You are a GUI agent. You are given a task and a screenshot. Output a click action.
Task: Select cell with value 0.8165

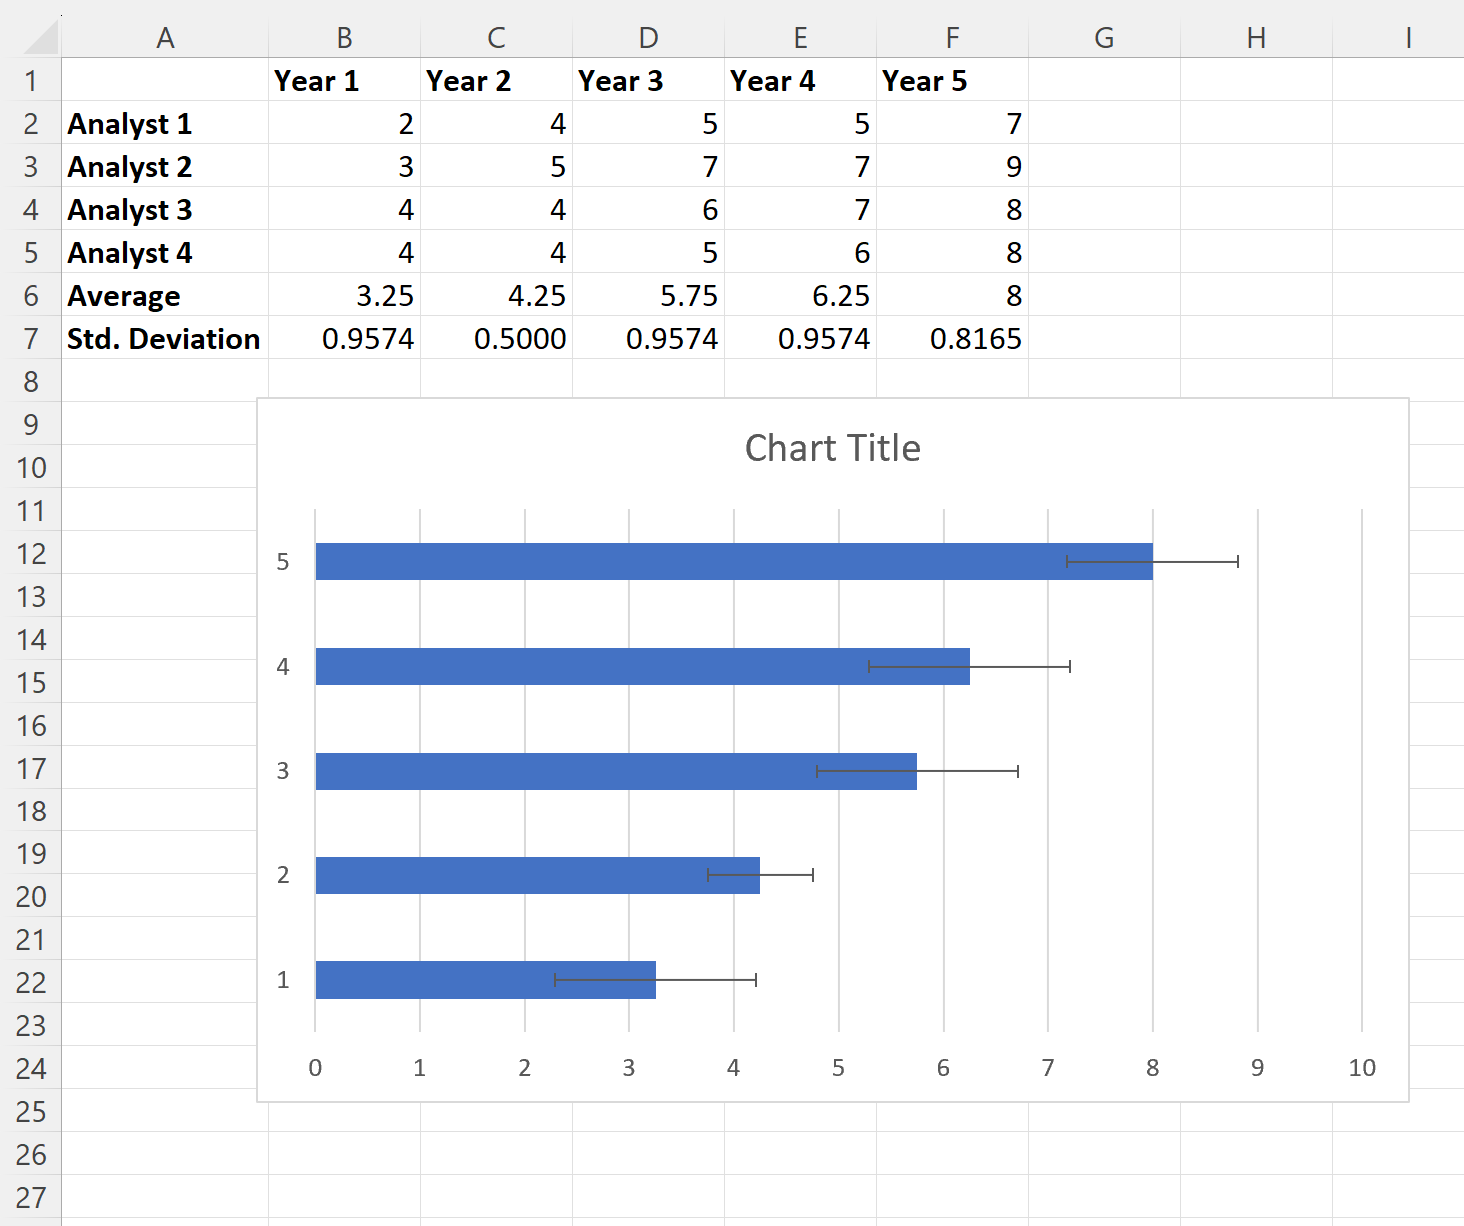click(x=952, y=339)
